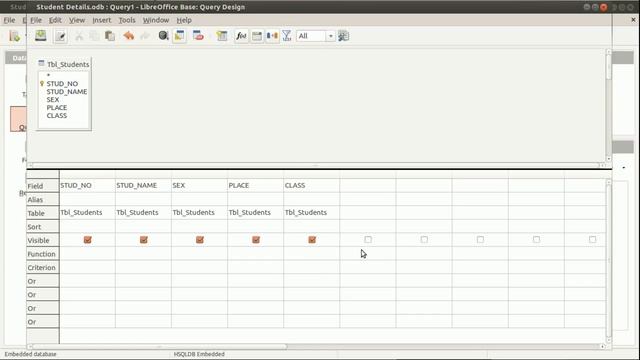Screen dimensions: 640x360
Task: Click the Tbl_Students table window icon
Action: point(41,64)
